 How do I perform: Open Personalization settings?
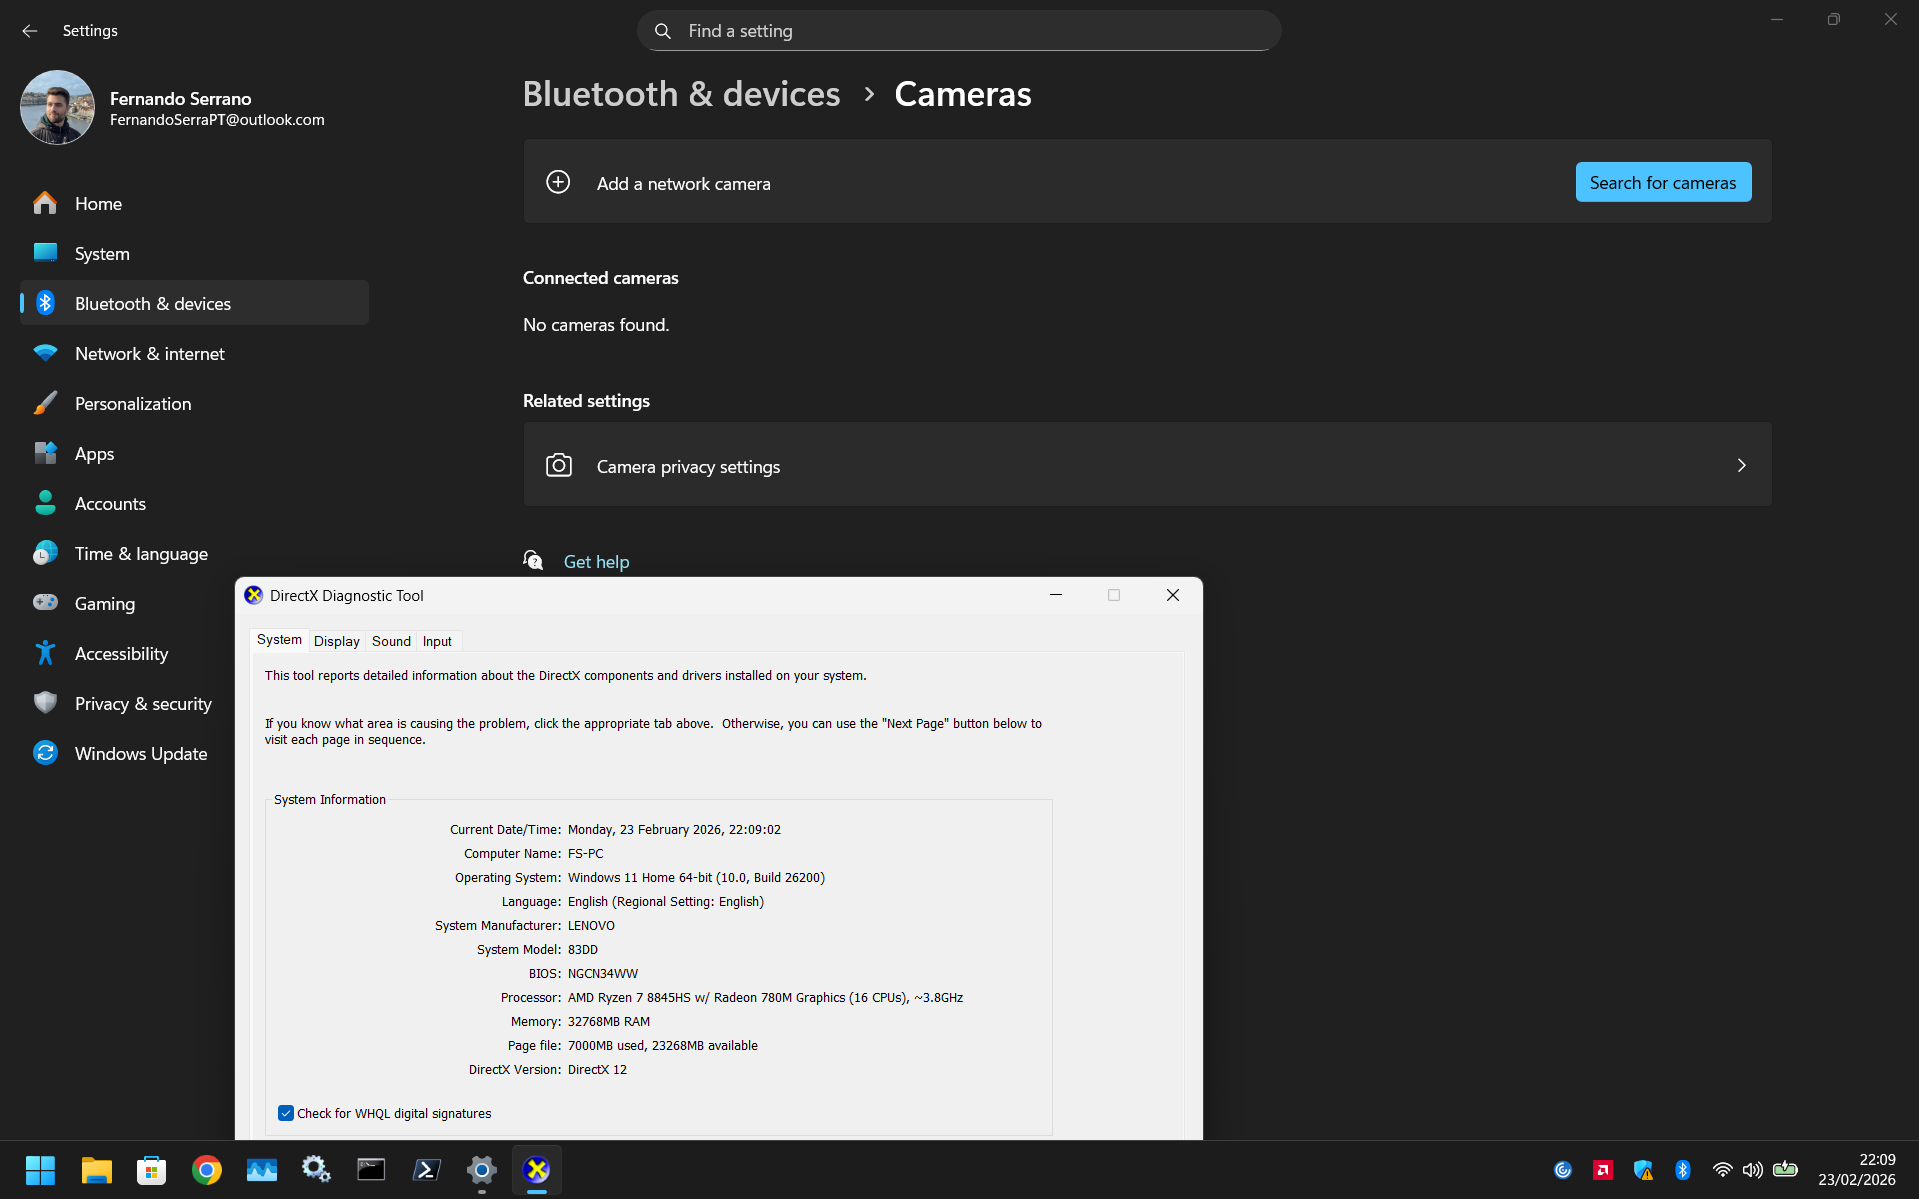[x=194, y=404]
